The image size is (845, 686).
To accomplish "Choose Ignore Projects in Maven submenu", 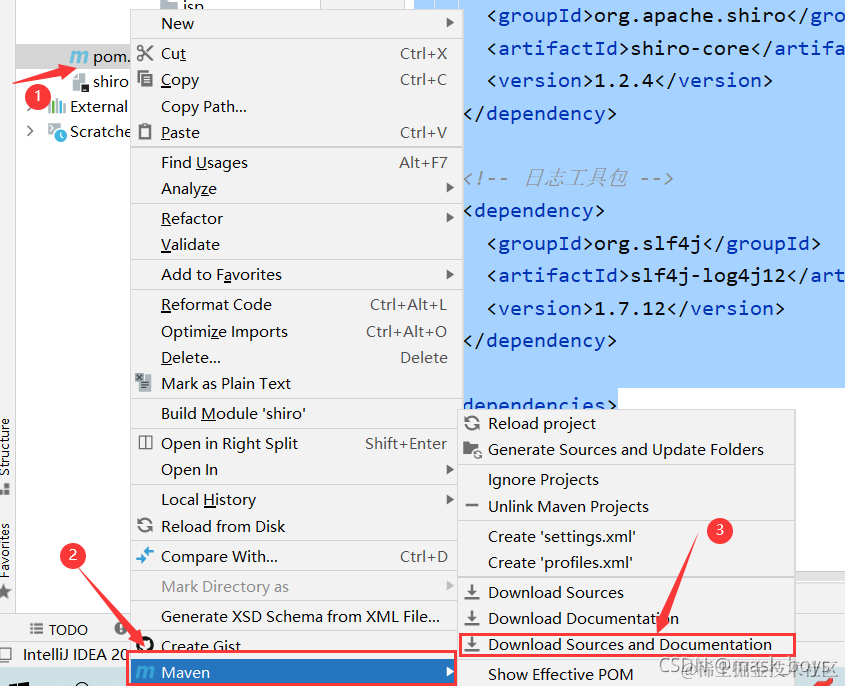I will click(x=626, y=480).
